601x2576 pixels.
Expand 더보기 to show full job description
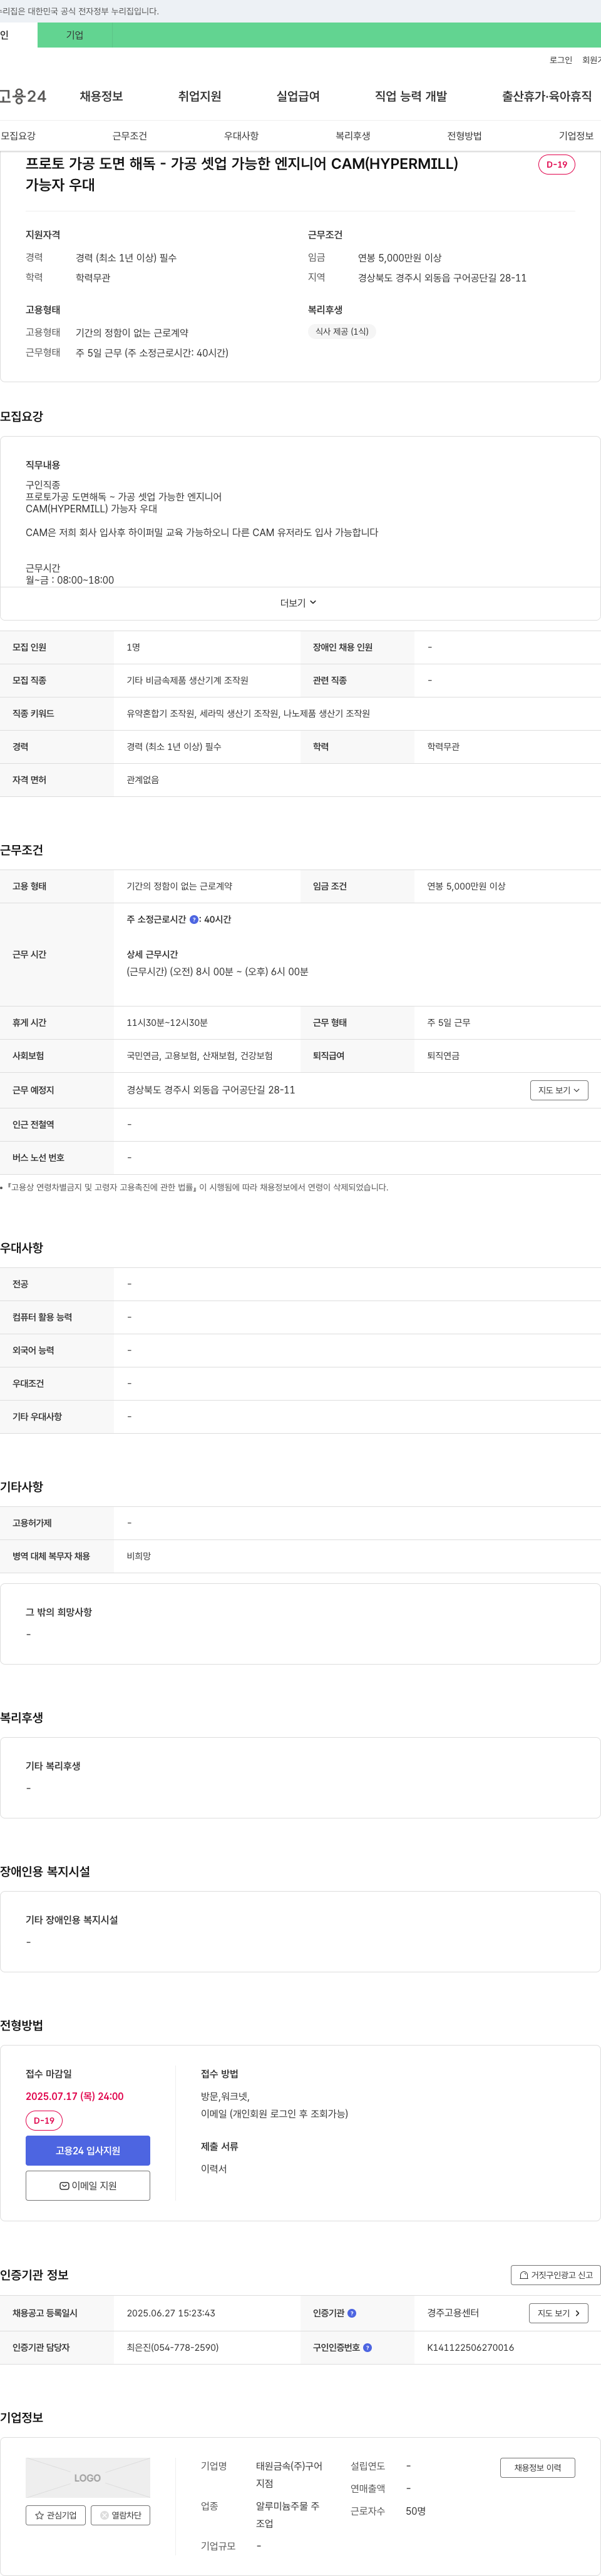[298, 603]
